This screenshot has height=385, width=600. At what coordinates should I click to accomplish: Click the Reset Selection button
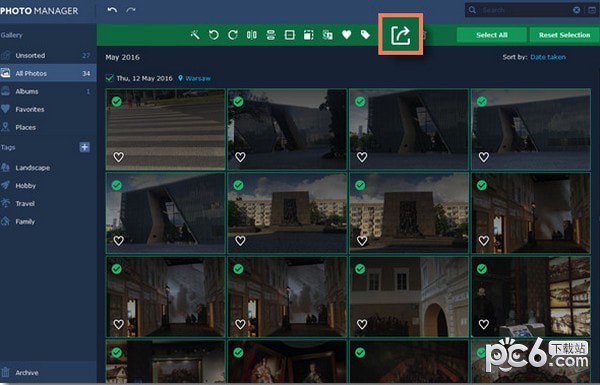tap(564, 35)
